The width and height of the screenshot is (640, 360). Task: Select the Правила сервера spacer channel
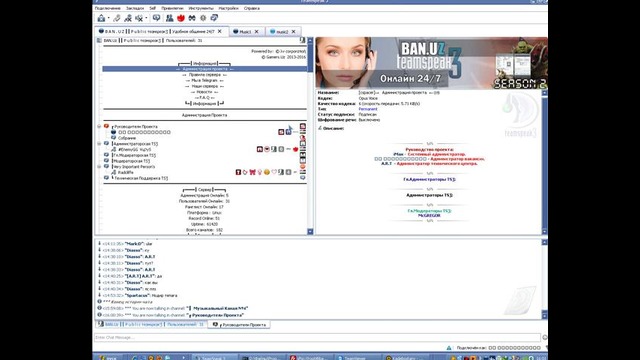click(204, 75)
